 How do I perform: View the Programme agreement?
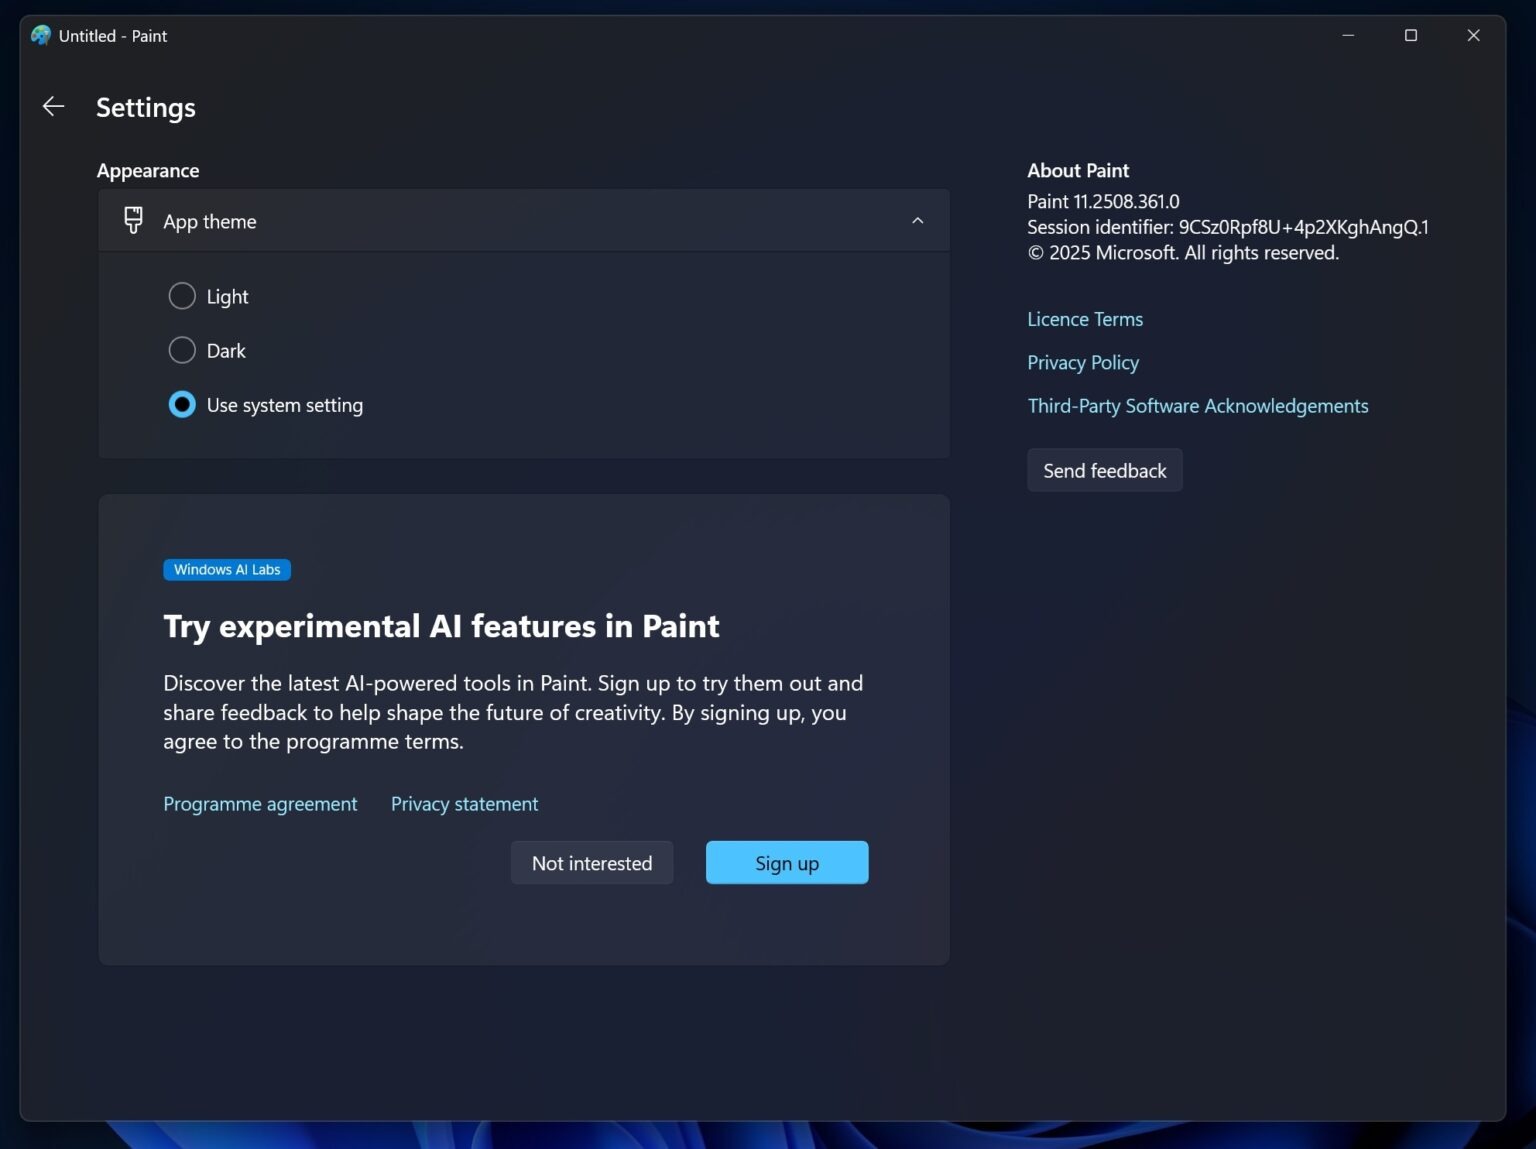click(x=260, y=803)
